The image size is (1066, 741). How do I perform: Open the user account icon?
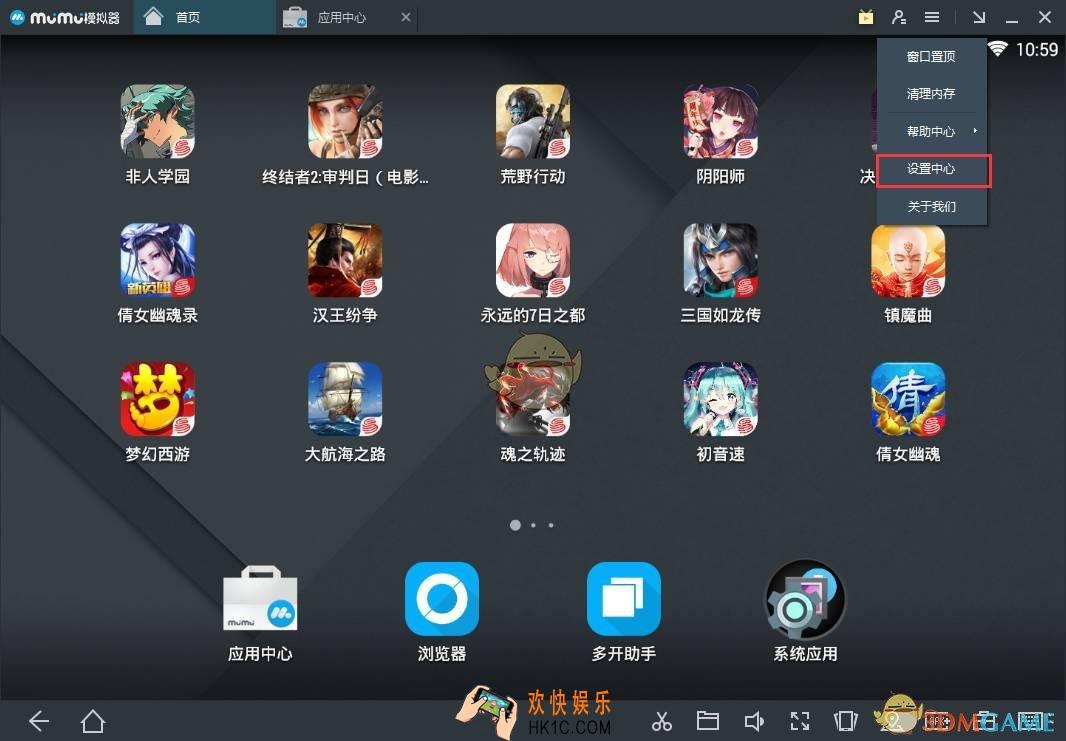tap(899, 17)
